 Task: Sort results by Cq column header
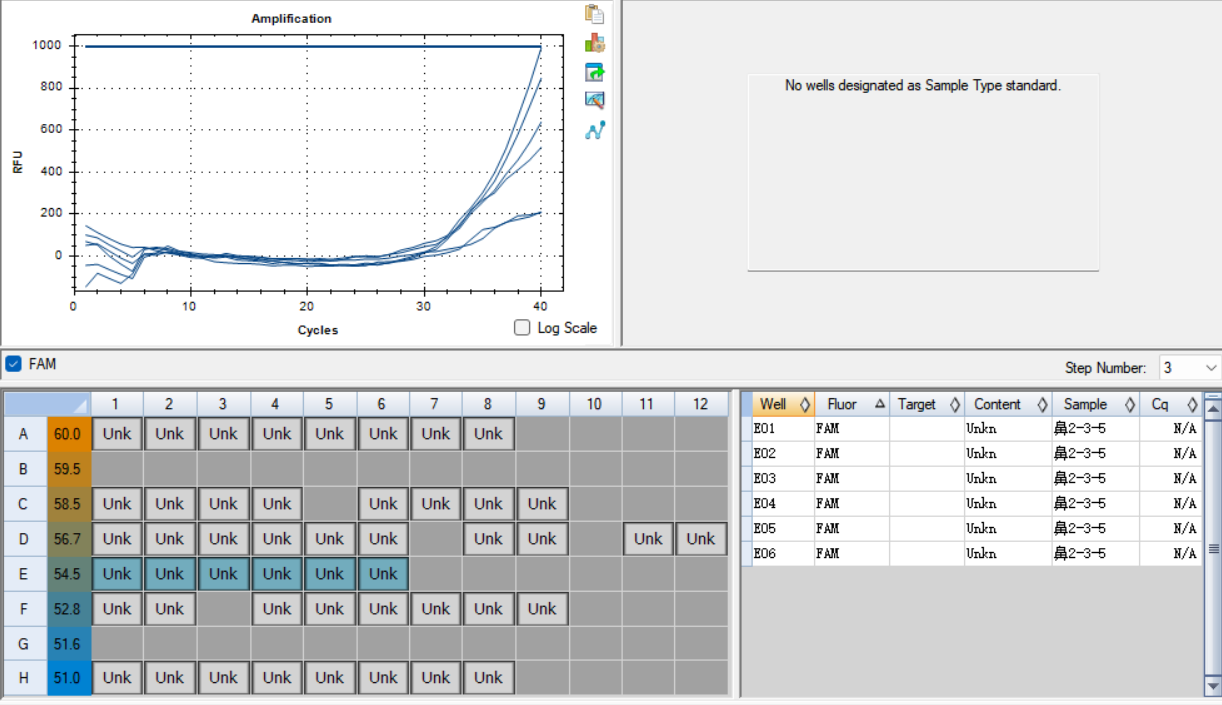coord(1171,404)
